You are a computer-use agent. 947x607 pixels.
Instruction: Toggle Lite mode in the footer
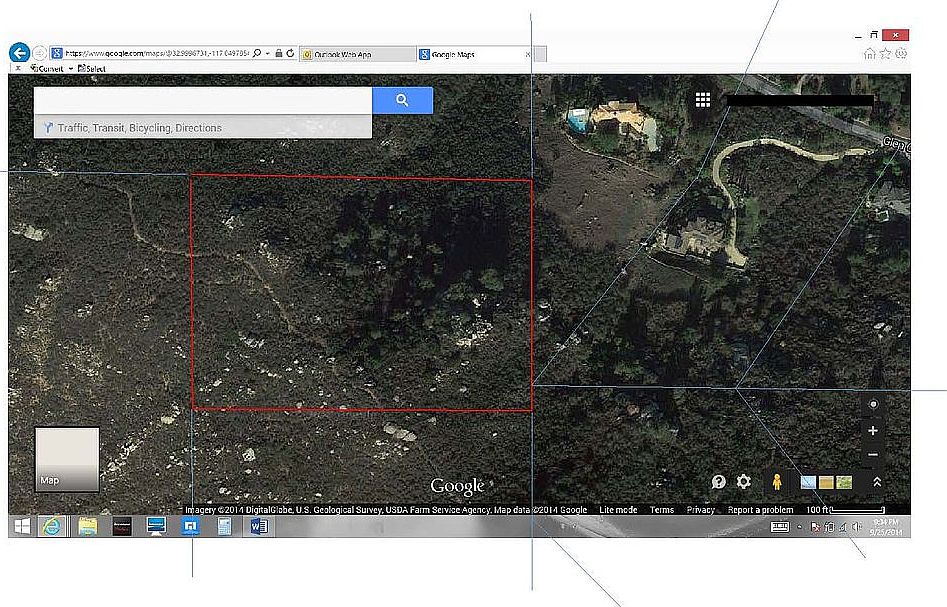pos(618,510)
